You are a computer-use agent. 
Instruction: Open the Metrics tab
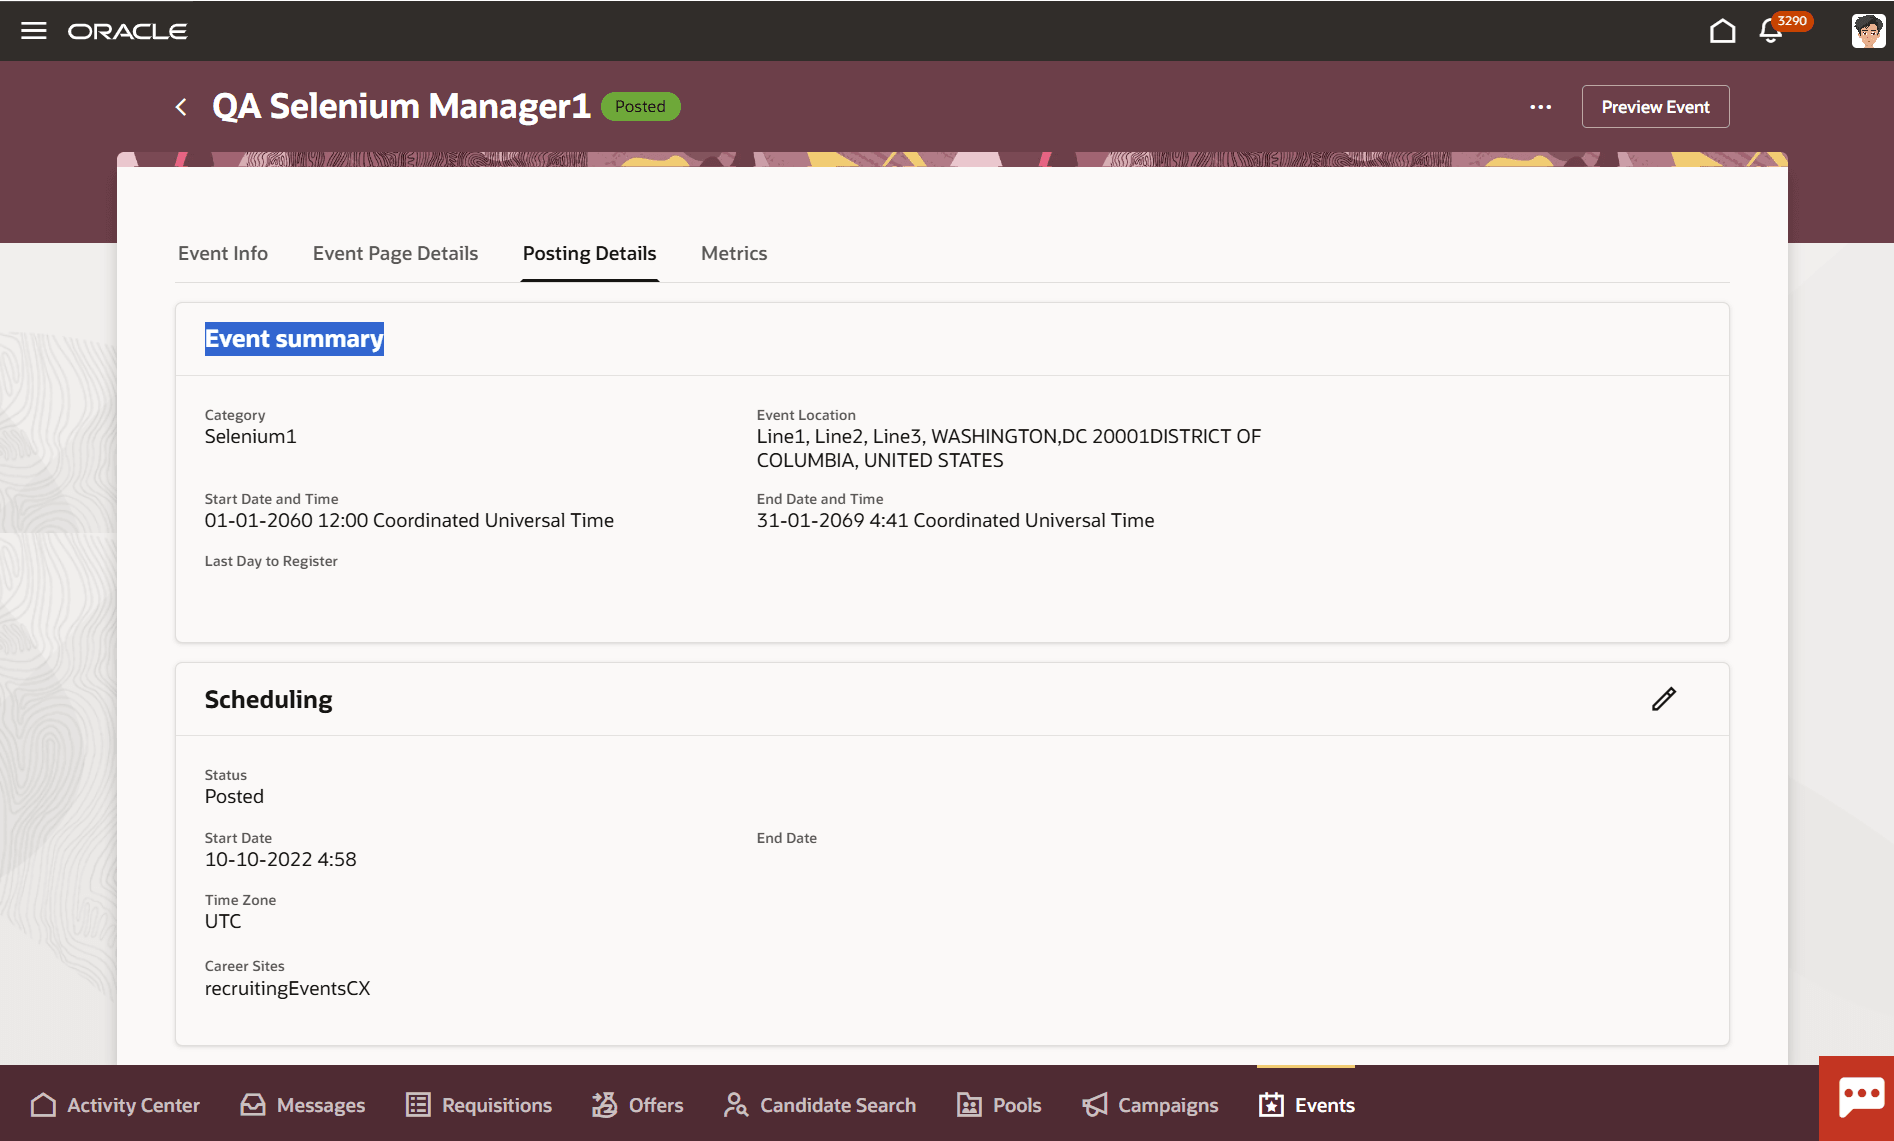(x=734, y=254)
